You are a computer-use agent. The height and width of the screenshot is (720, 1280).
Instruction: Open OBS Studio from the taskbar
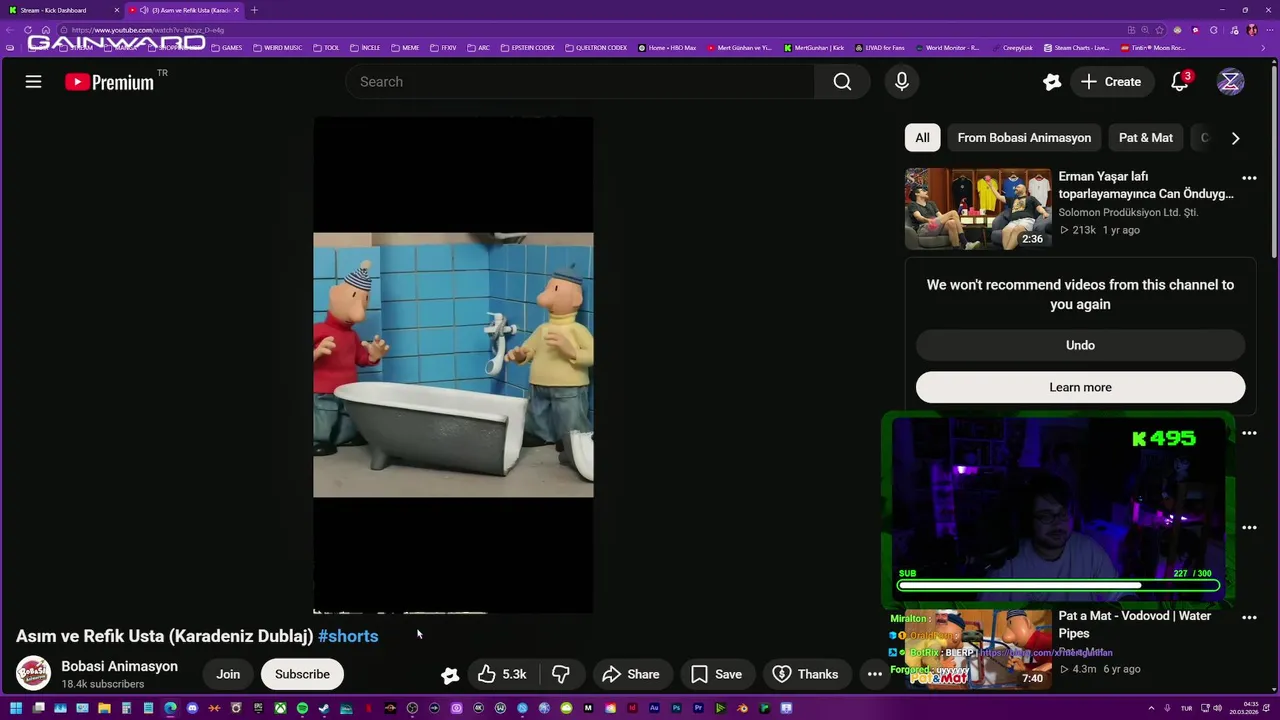[412, 708]
